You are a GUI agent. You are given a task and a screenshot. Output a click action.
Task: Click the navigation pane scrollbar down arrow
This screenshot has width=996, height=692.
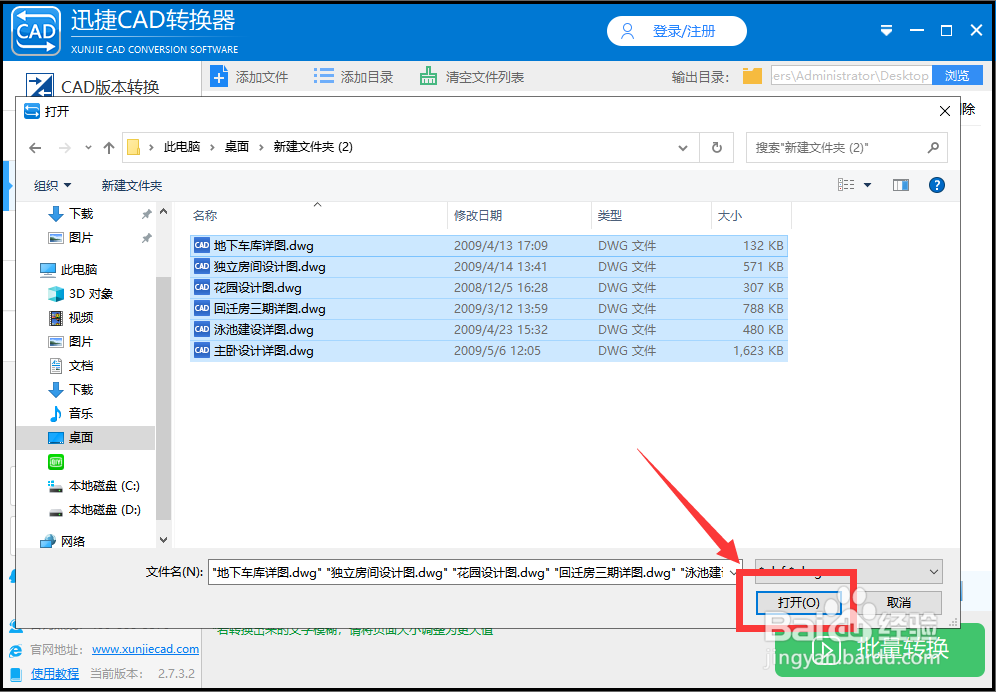click(163, 539)
